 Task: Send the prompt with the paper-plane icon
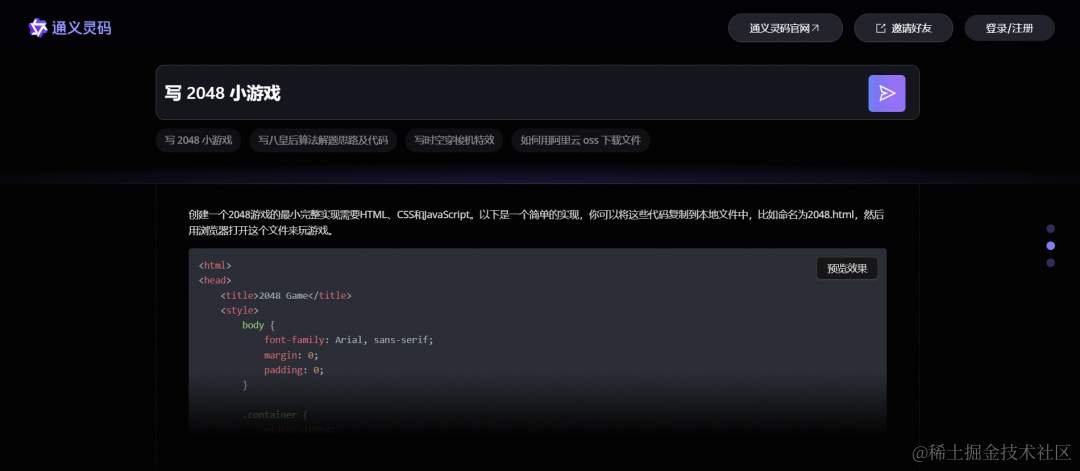886,93
